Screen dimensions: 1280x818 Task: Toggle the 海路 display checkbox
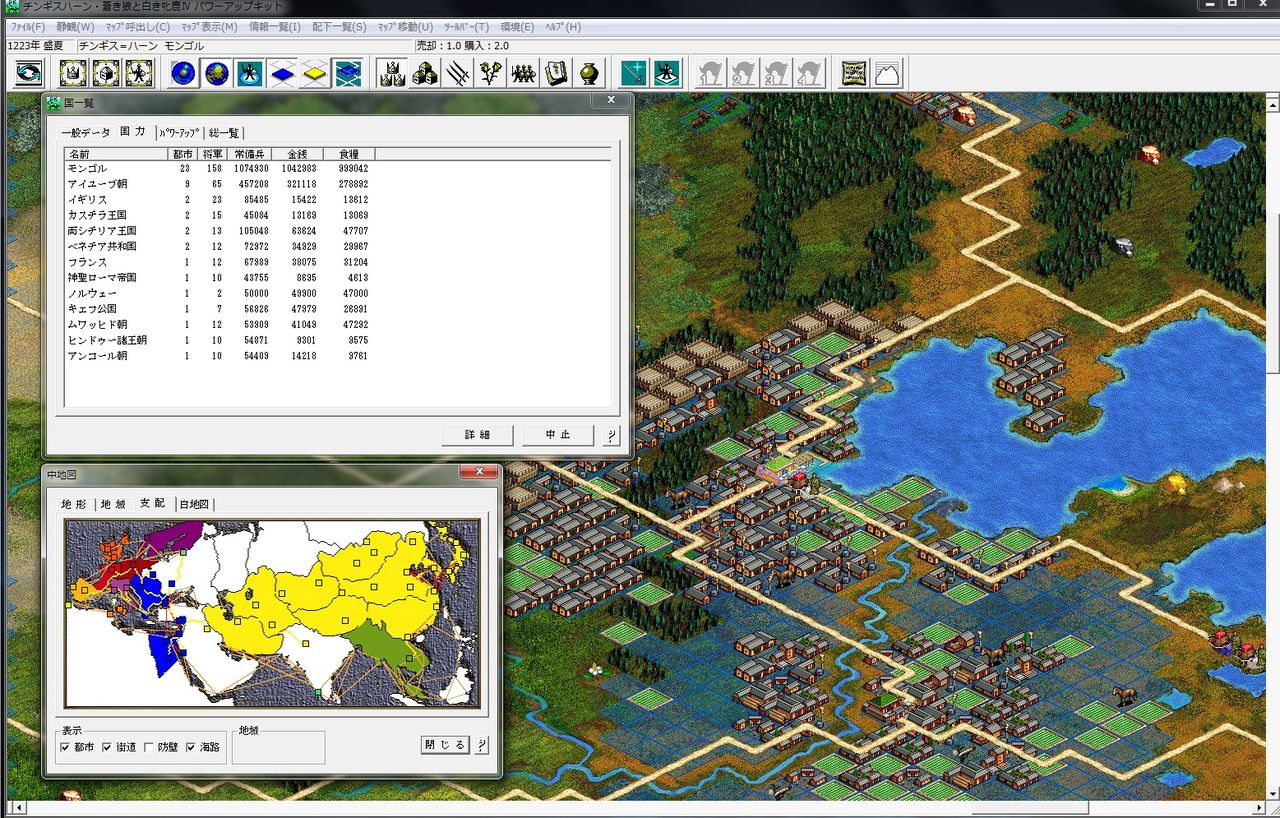pos(203,747)
